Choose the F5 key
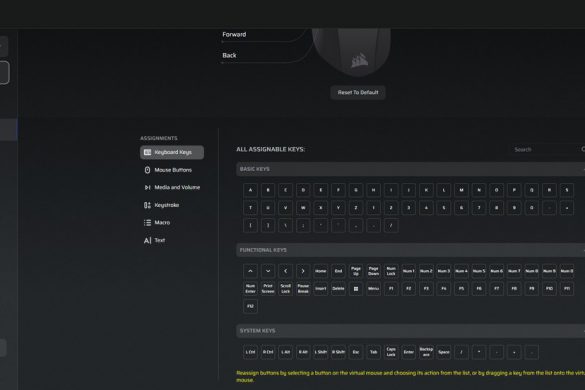 click(461, 288)
